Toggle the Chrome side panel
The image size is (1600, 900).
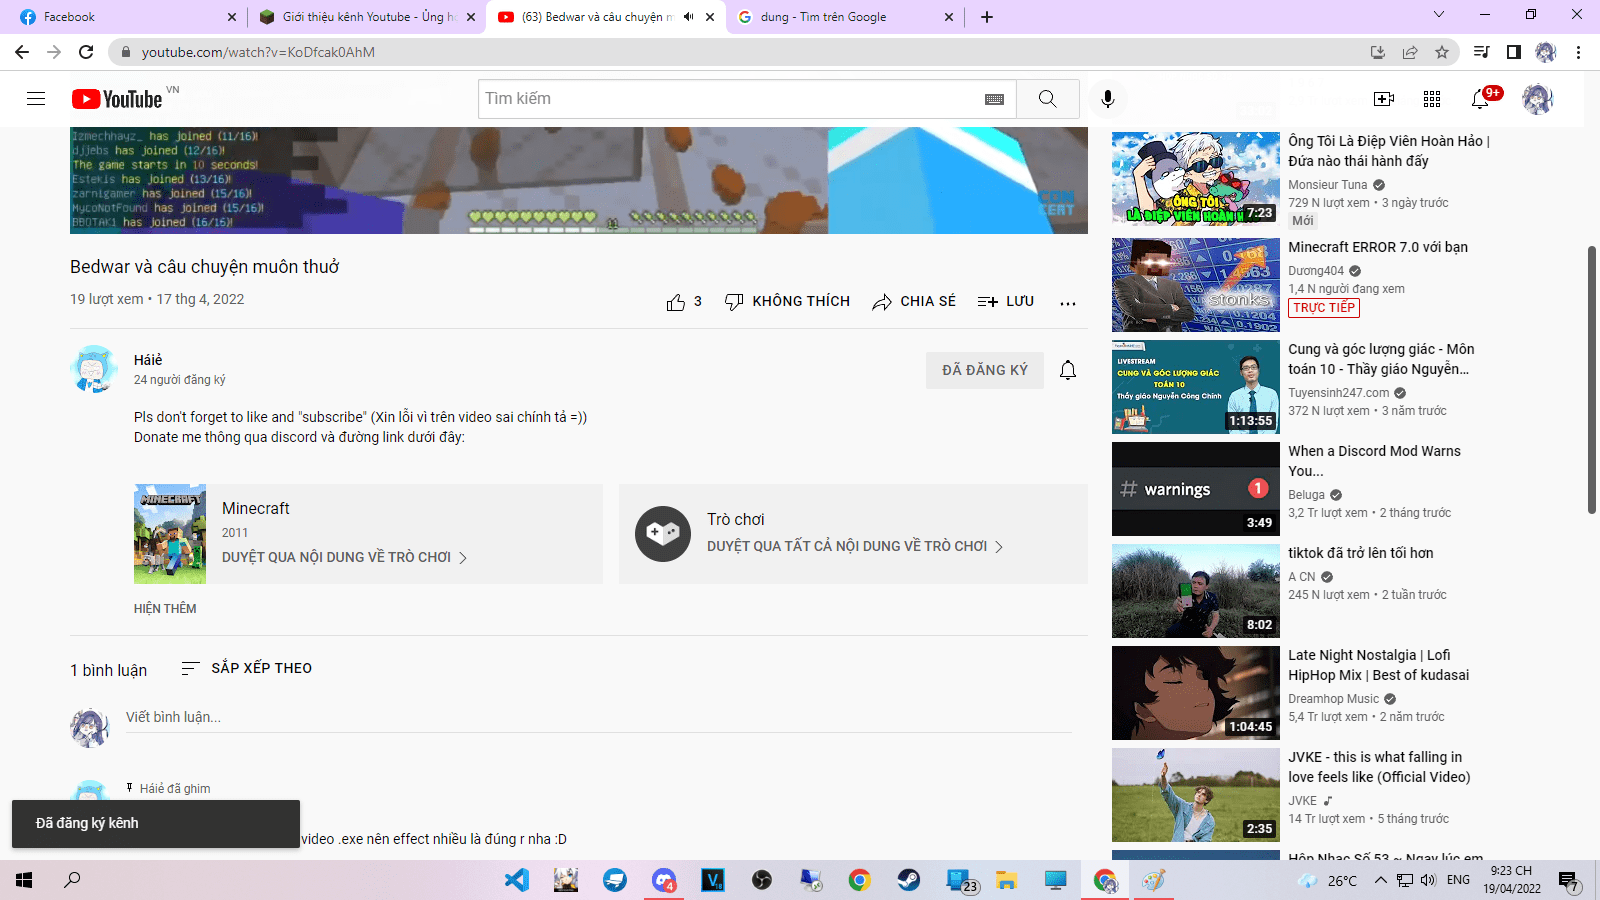pos(1514,52)
